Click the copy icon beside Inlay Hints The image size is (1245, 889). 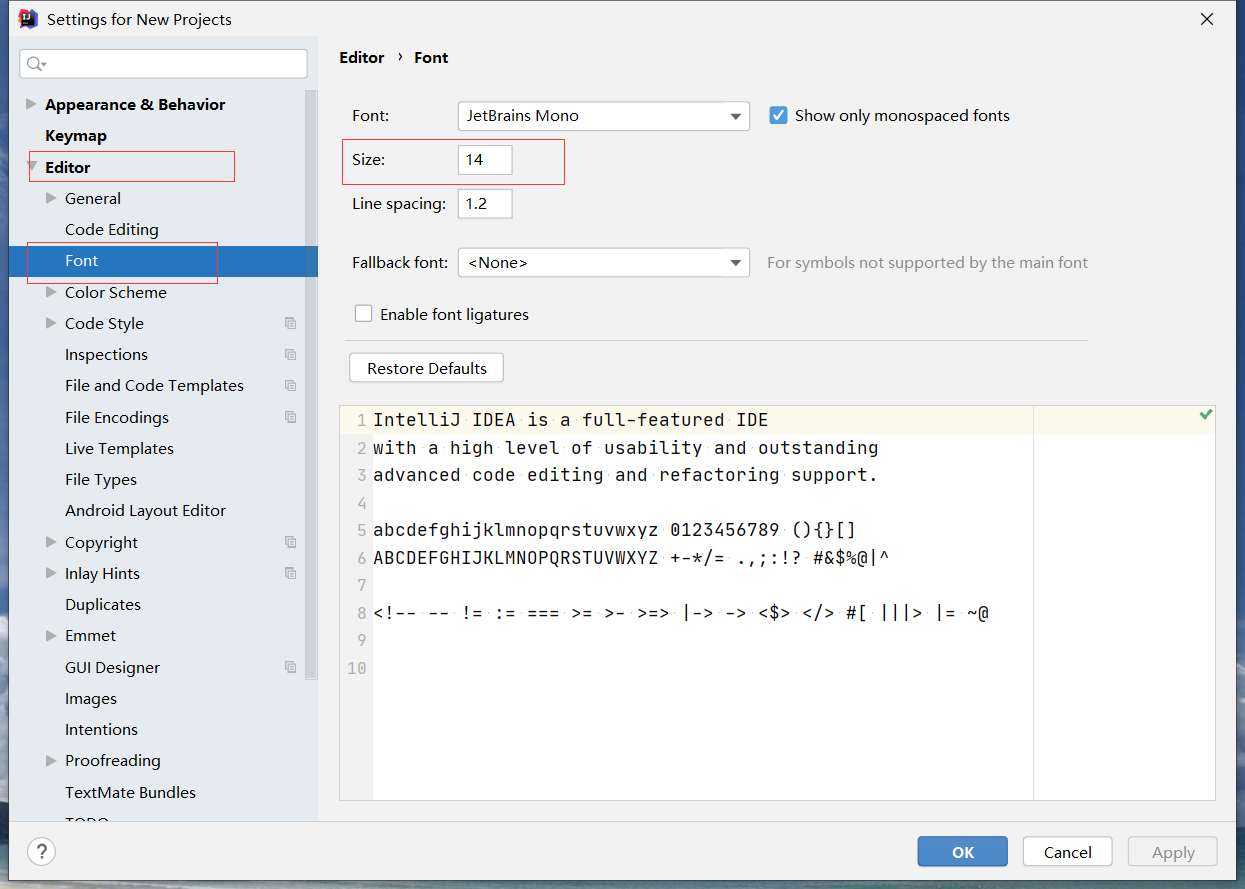coord(290,573)
